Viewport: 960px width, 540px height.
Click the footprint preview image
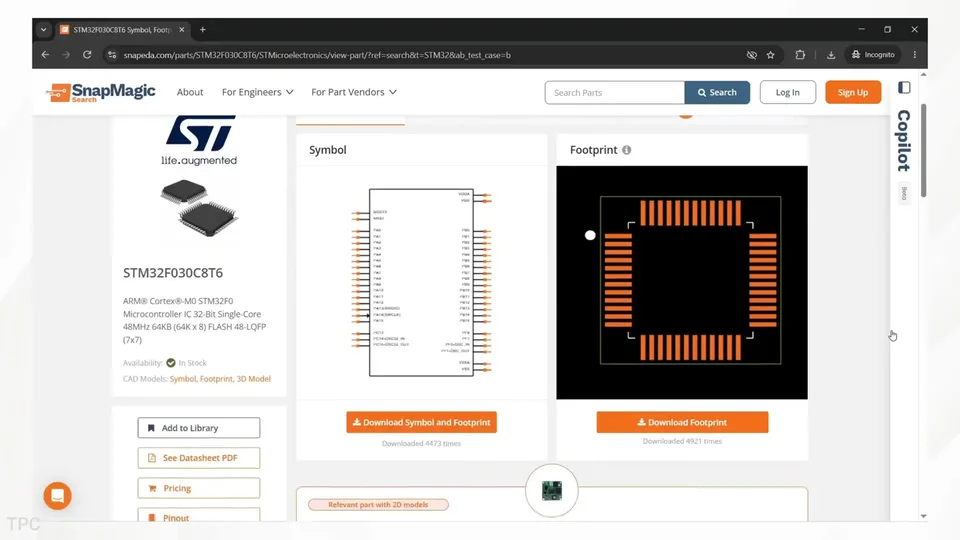click(682, 282)
